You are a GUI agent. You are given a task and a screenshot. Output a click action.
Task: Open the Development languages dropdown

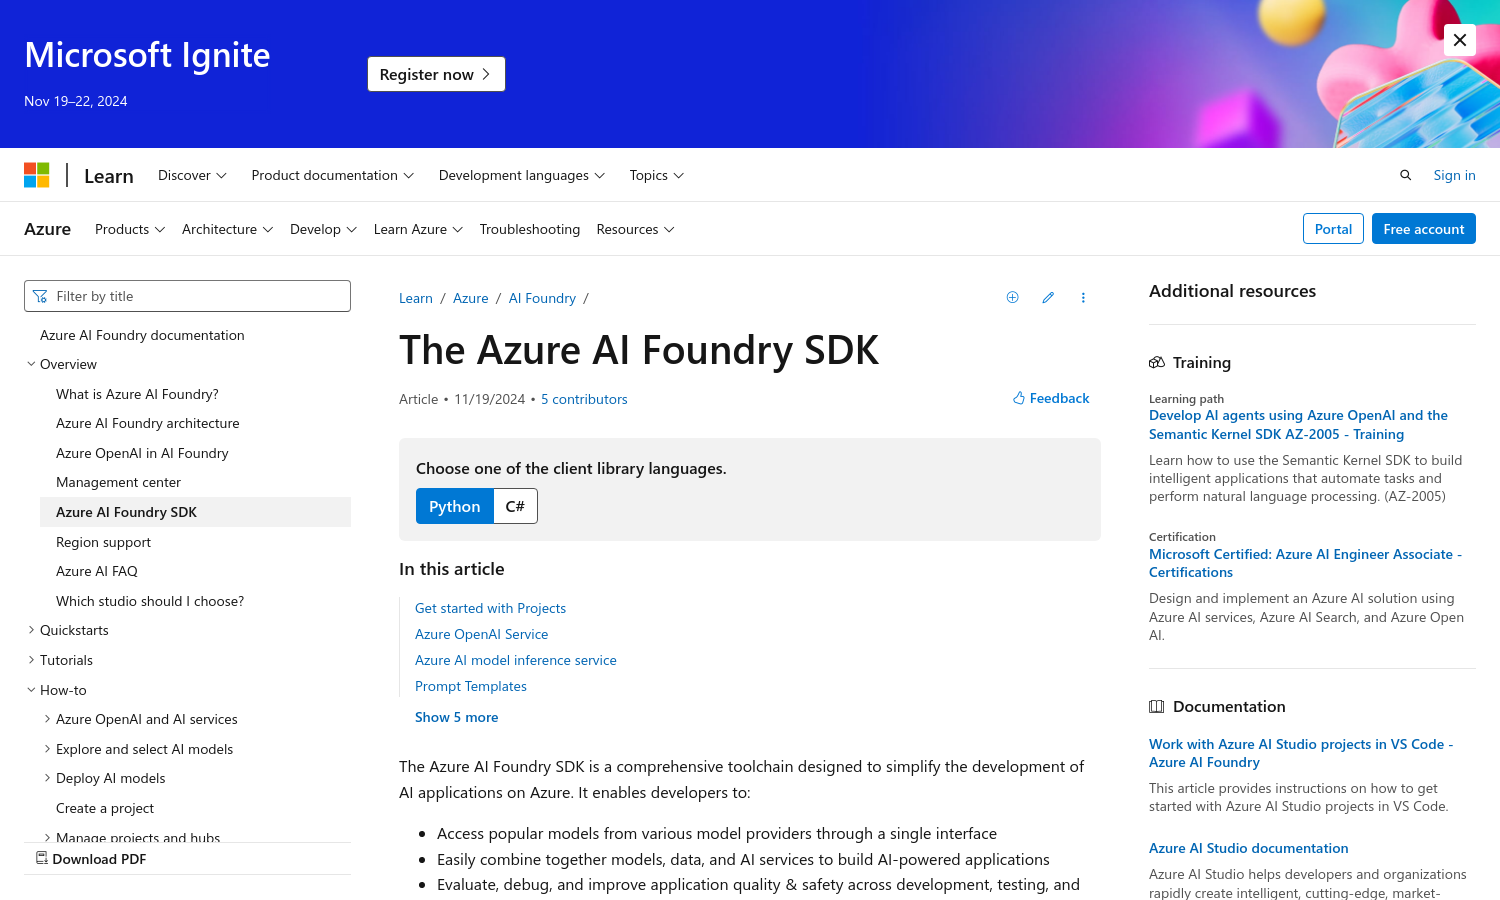[522, 175]
